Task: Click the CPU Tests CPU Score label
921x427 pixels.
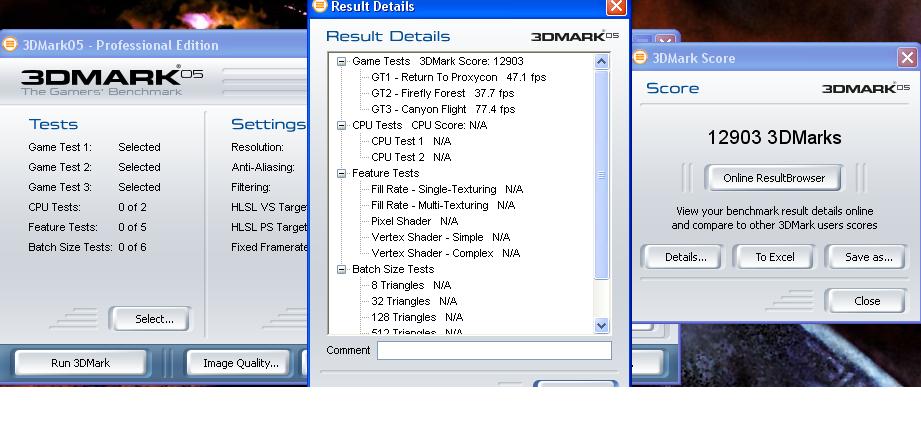Action: click(x=419, y=125)
